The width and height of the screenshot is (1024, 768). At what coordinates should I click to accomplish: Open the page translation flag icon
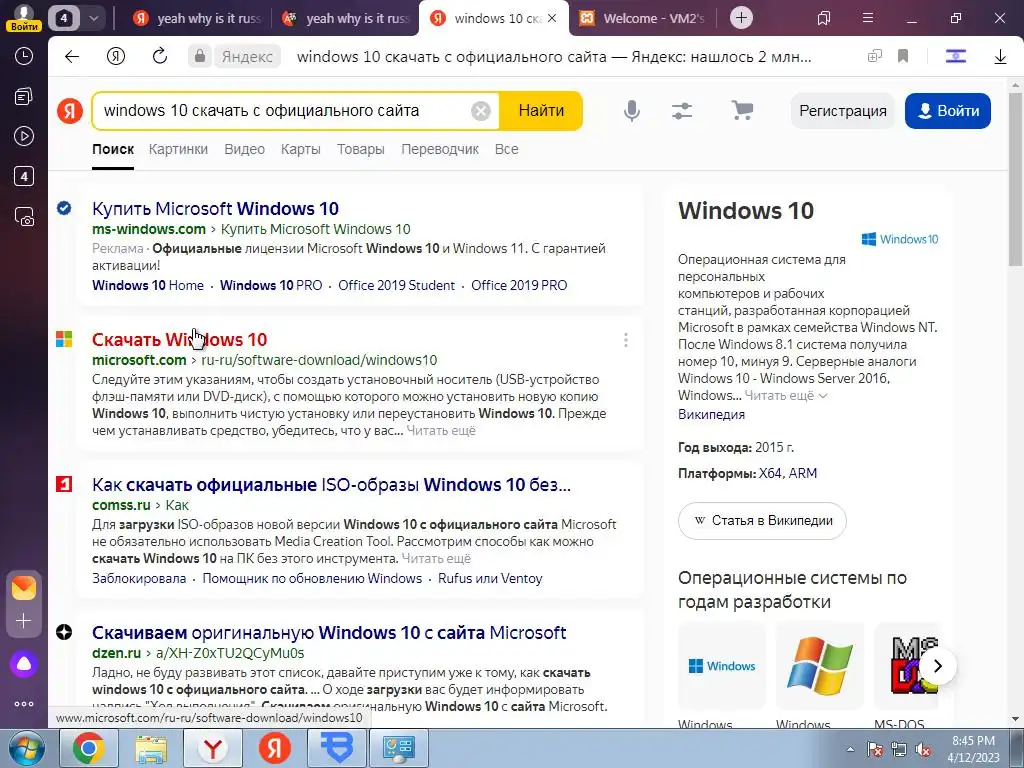[955, 57]
